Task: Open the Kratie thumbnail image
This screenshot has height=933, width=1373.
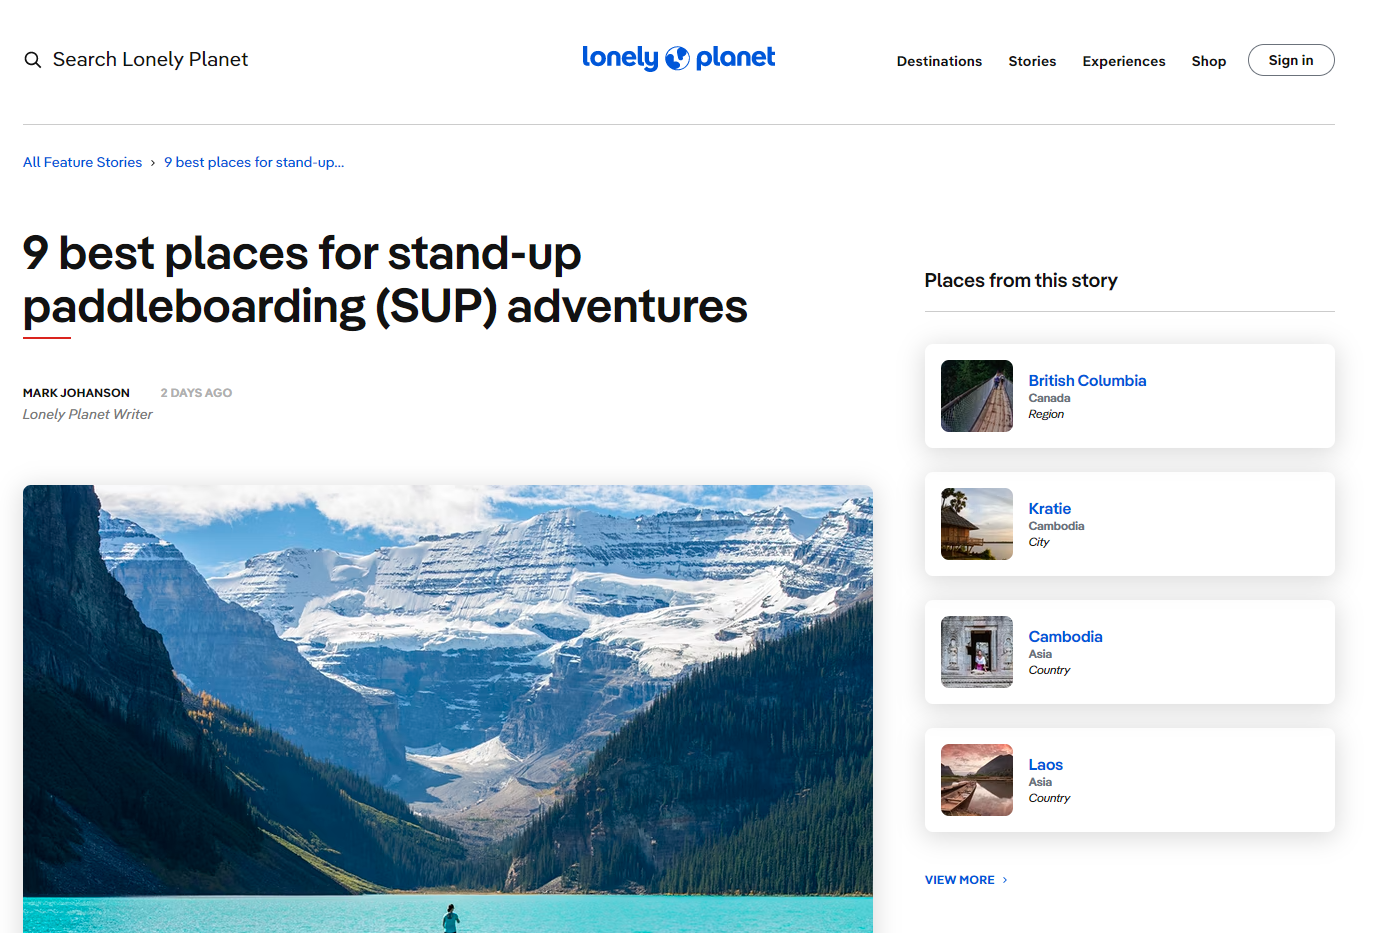Action: [977, 524]
